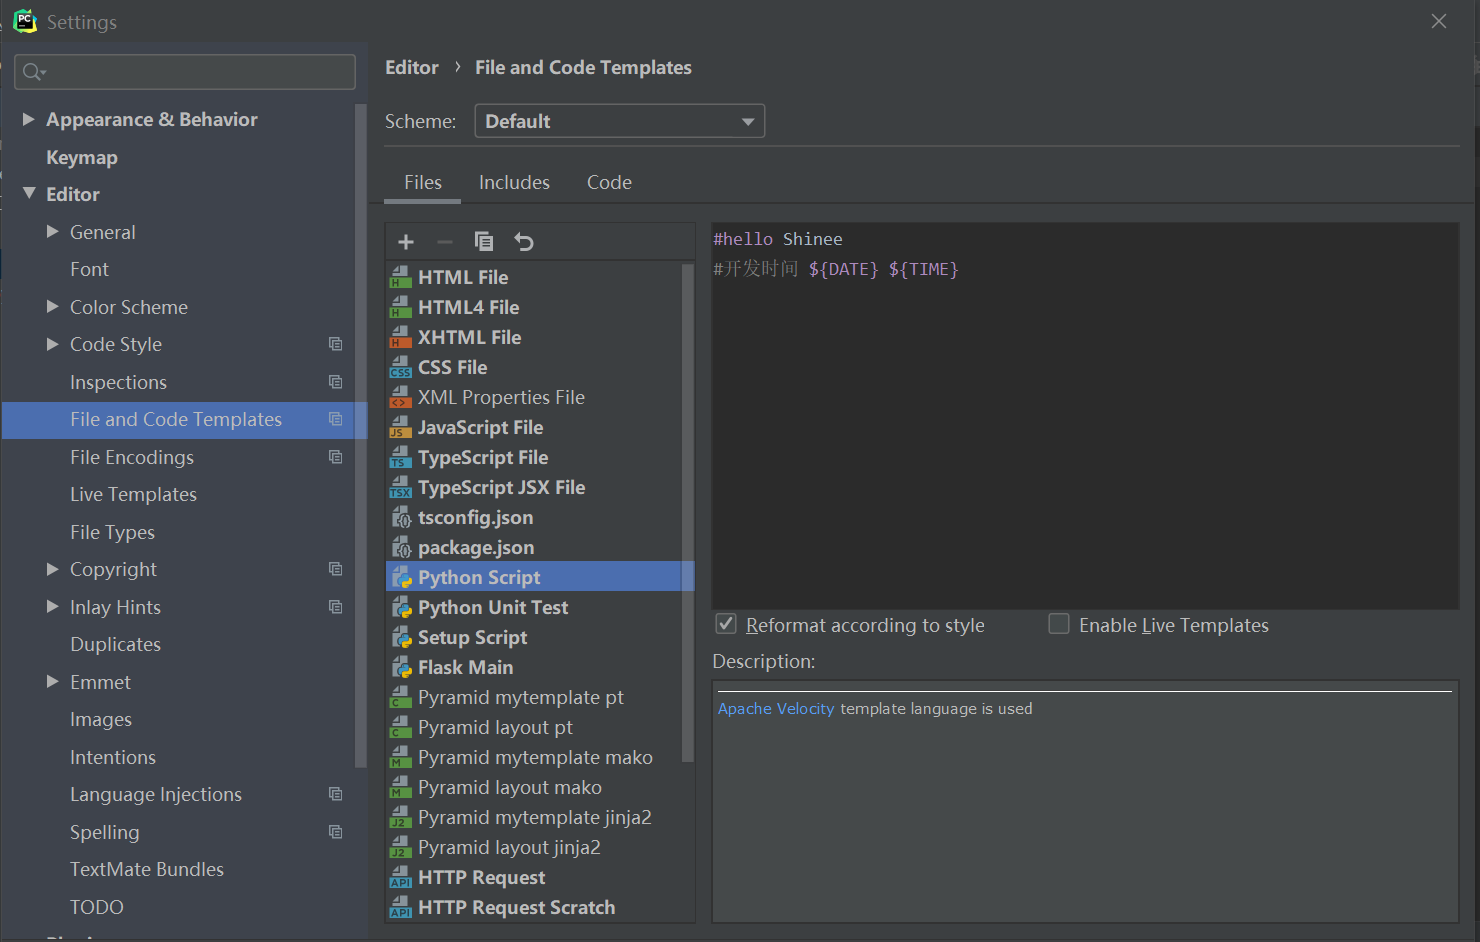Click the search magnifier icon in Settings

[x=33, y=72]
